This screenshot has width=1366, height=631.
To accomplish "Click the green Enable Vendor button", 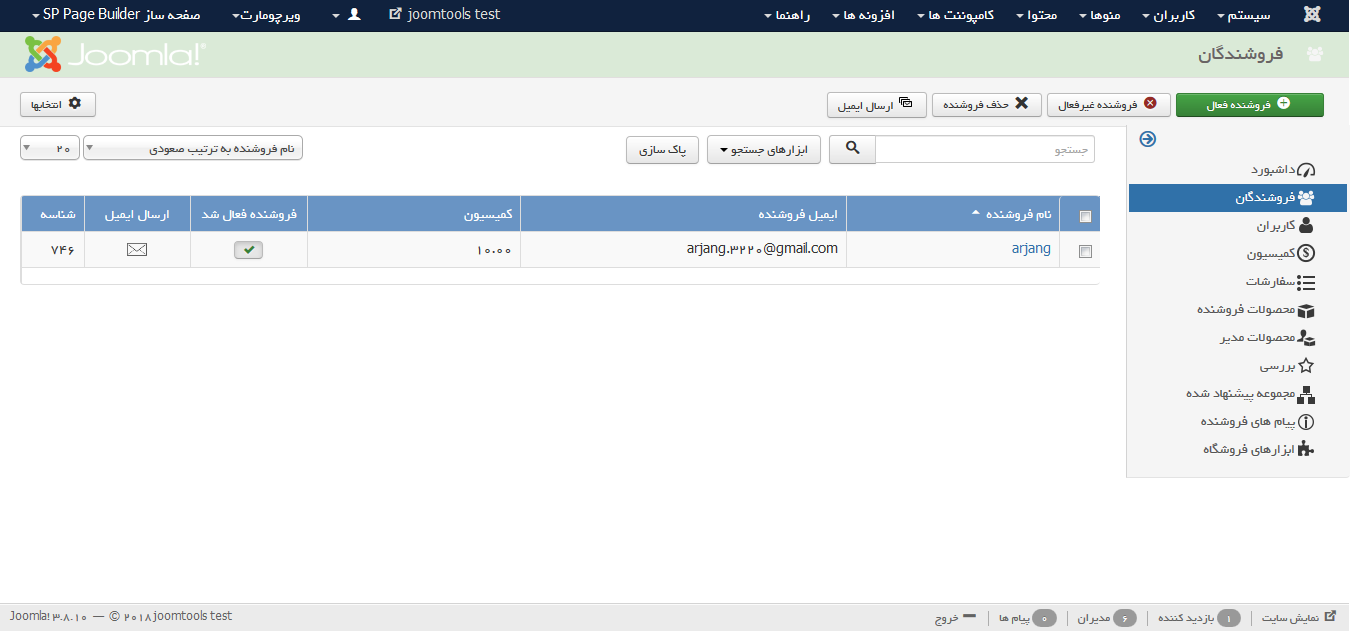I will pos(1249,104).
